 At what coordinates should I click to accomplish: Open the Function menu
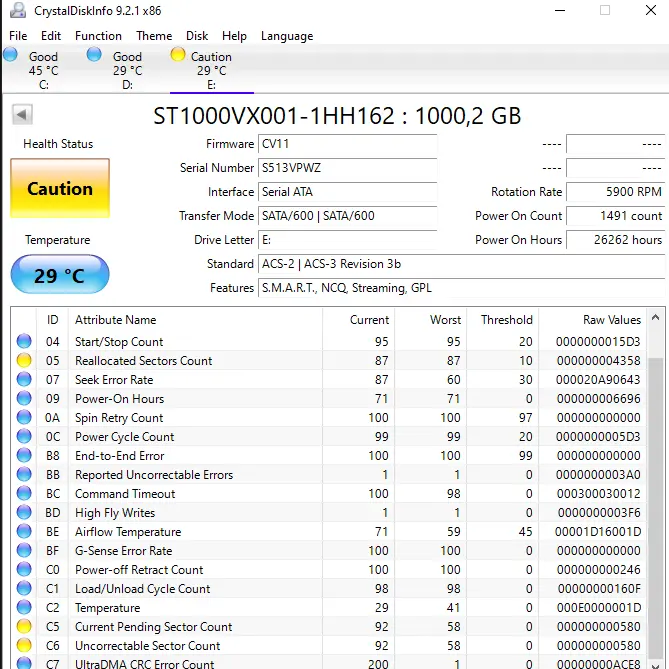[x=98, y=36]
